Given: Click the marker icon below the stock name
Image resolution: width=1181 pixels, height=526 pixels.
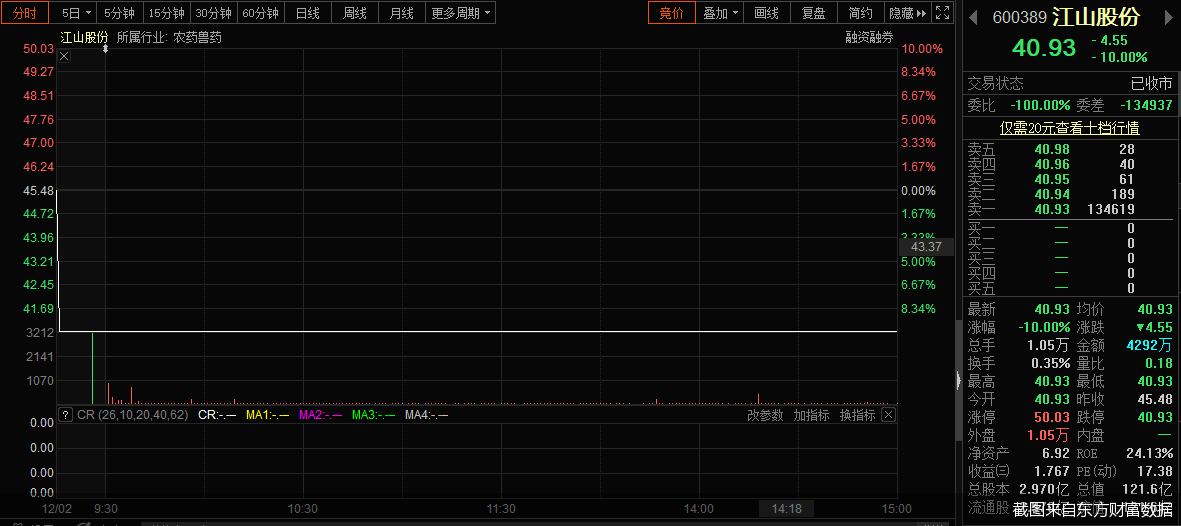Looking at the screenshot, I should (x=105, y=49).
